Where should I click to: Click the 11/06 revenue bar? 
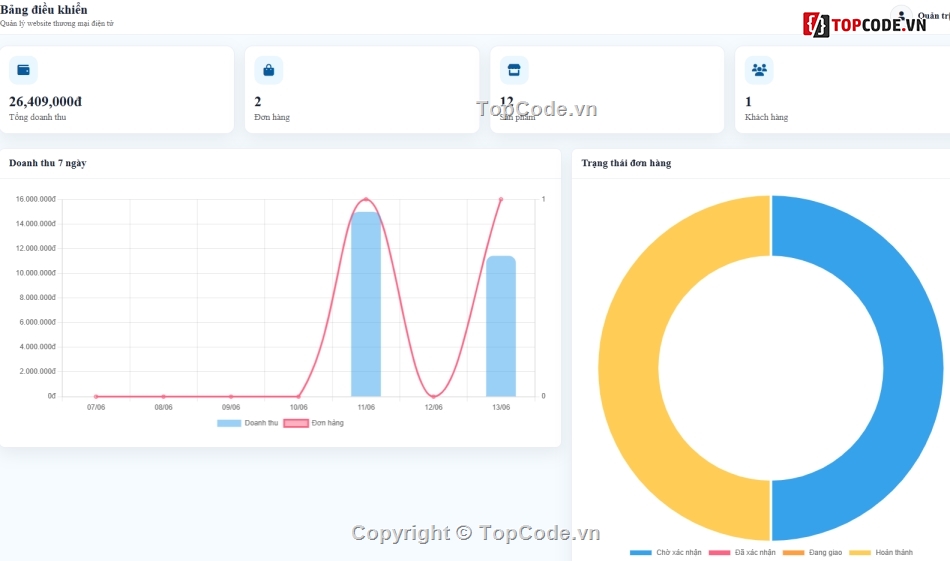(366, 304)
